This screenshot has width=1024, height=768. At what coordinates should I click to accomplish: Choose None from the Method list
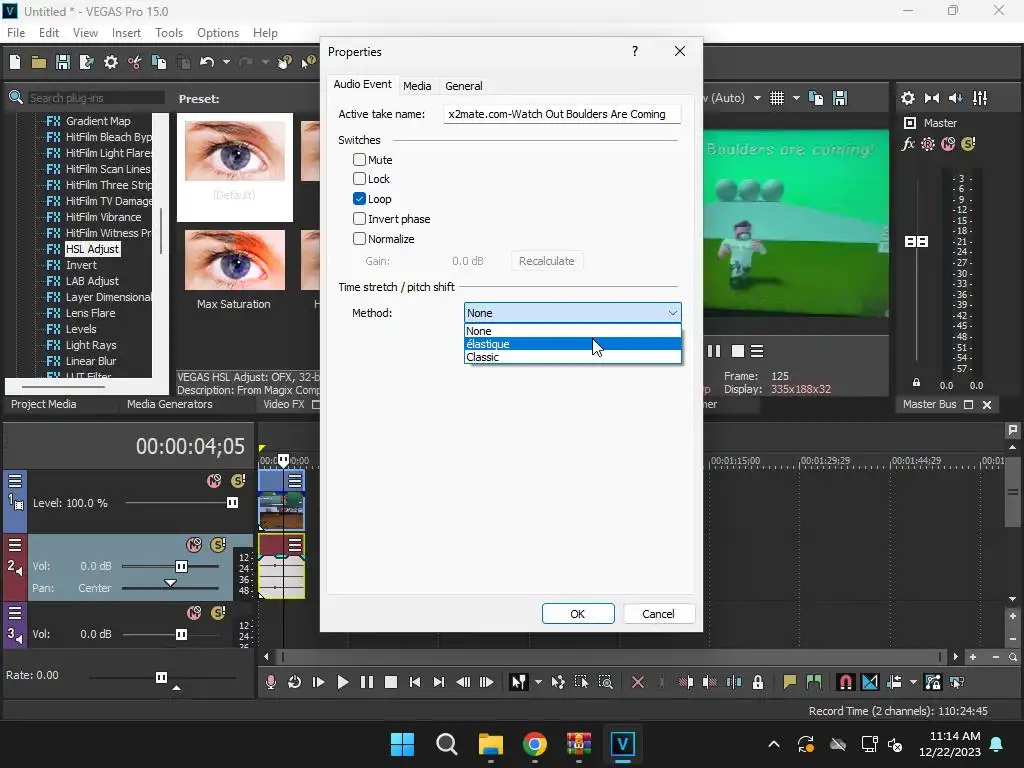572,331
